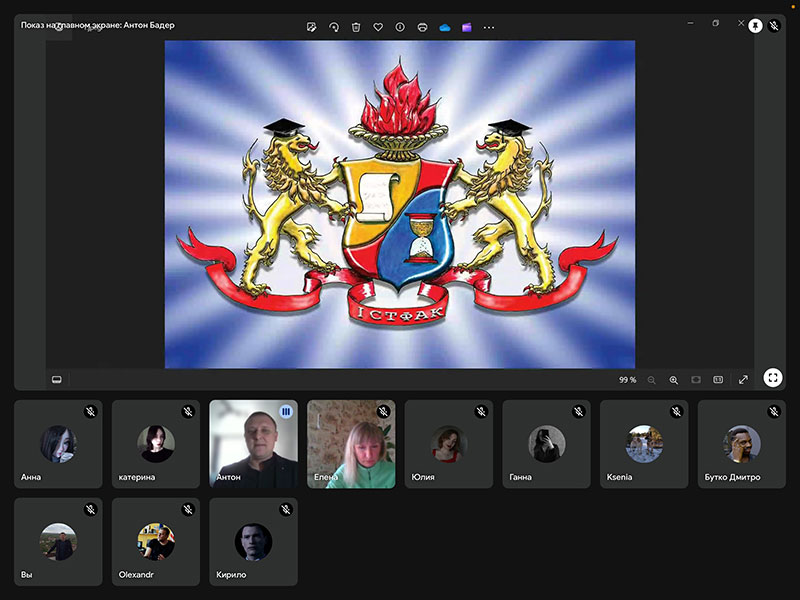Select Елена's video thumbnail
This screenshot has height=600, width=800.
click(x=351, y=444)
